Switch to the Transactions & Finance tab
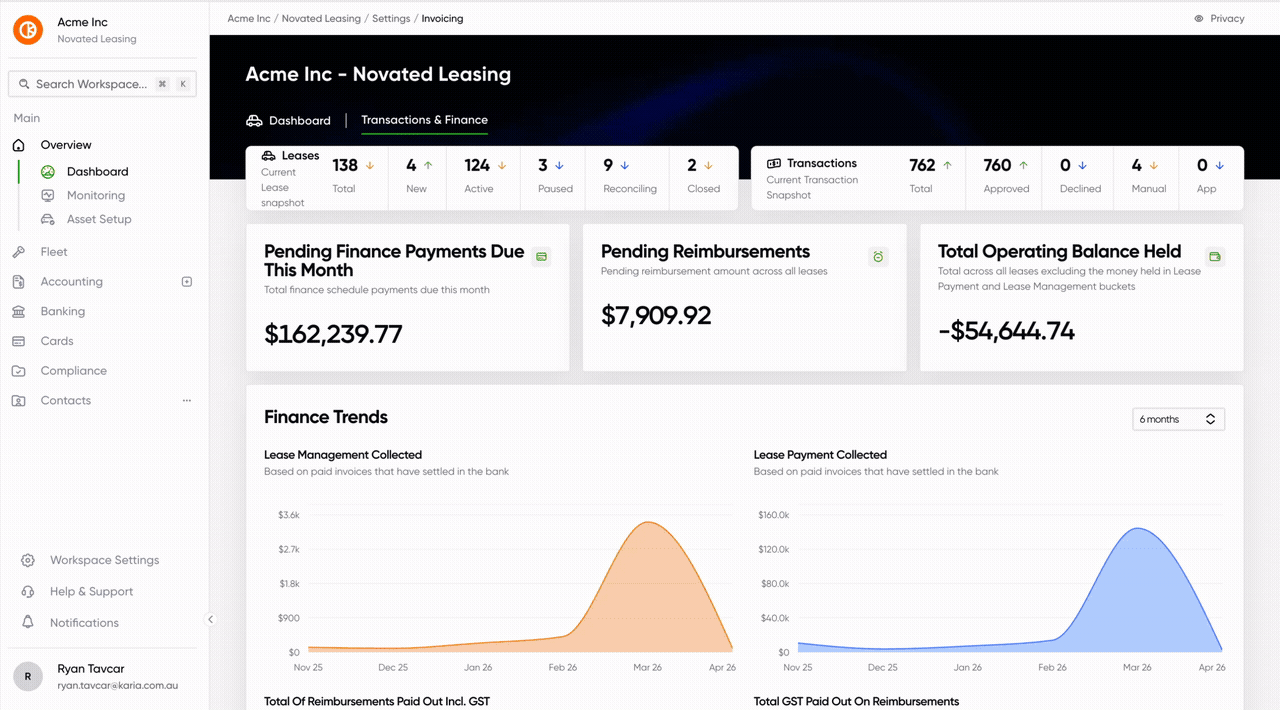The width and height of the screenshot is (1280, 710). (x=424, y=120)
